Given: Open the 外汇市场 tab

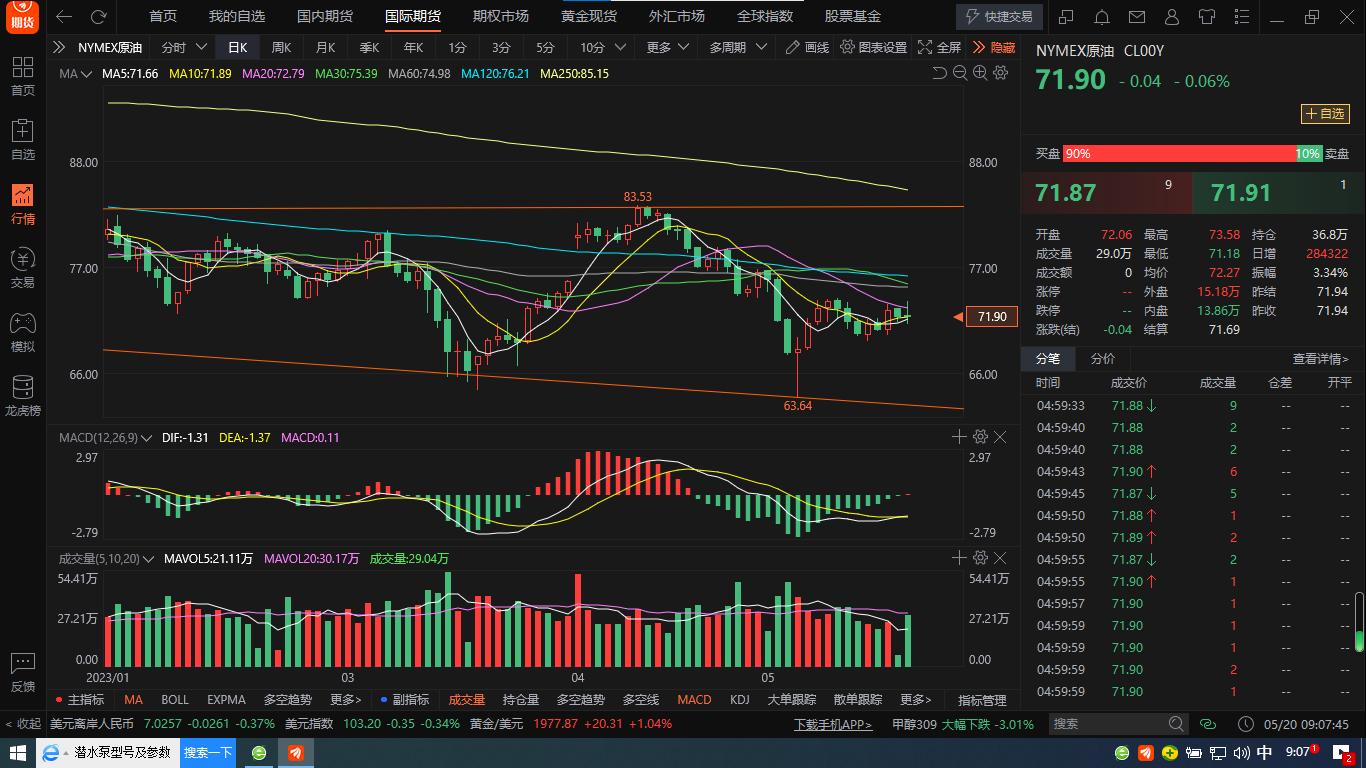Looking at the screenshot, I should point(677,16).
